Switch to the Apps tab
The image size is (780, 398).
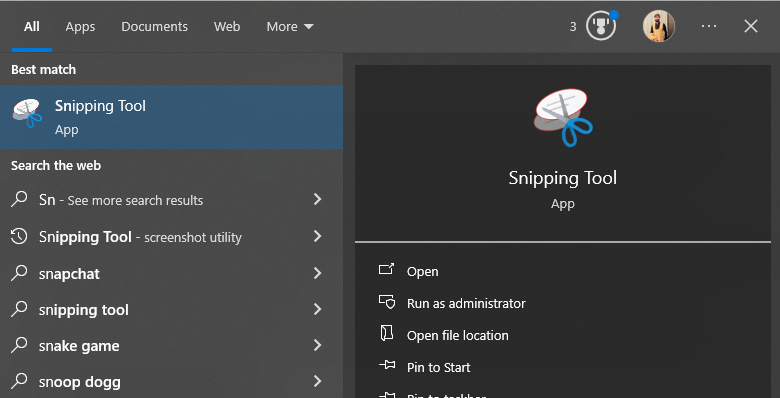click(x=80, y=26)
